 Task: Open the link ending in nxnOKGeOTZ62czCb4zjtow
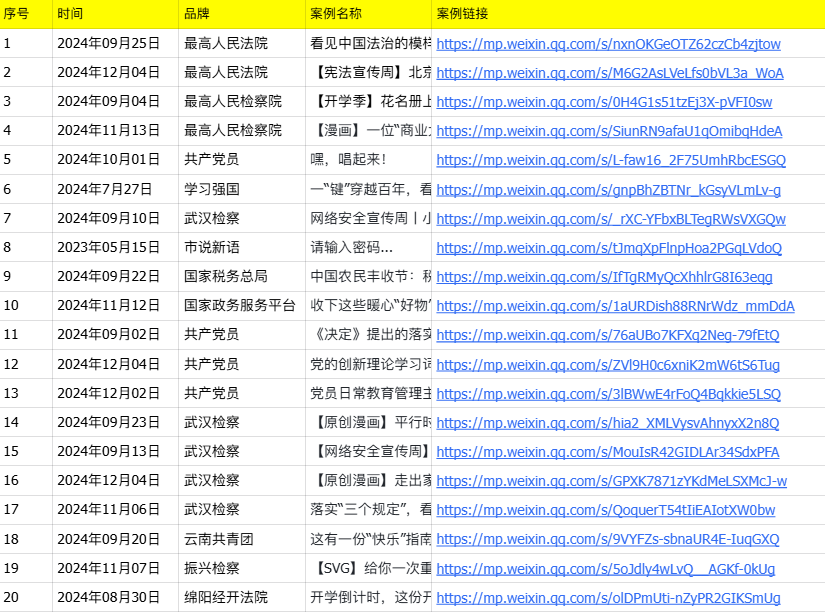pyautogui.click(x=608, y=44)
